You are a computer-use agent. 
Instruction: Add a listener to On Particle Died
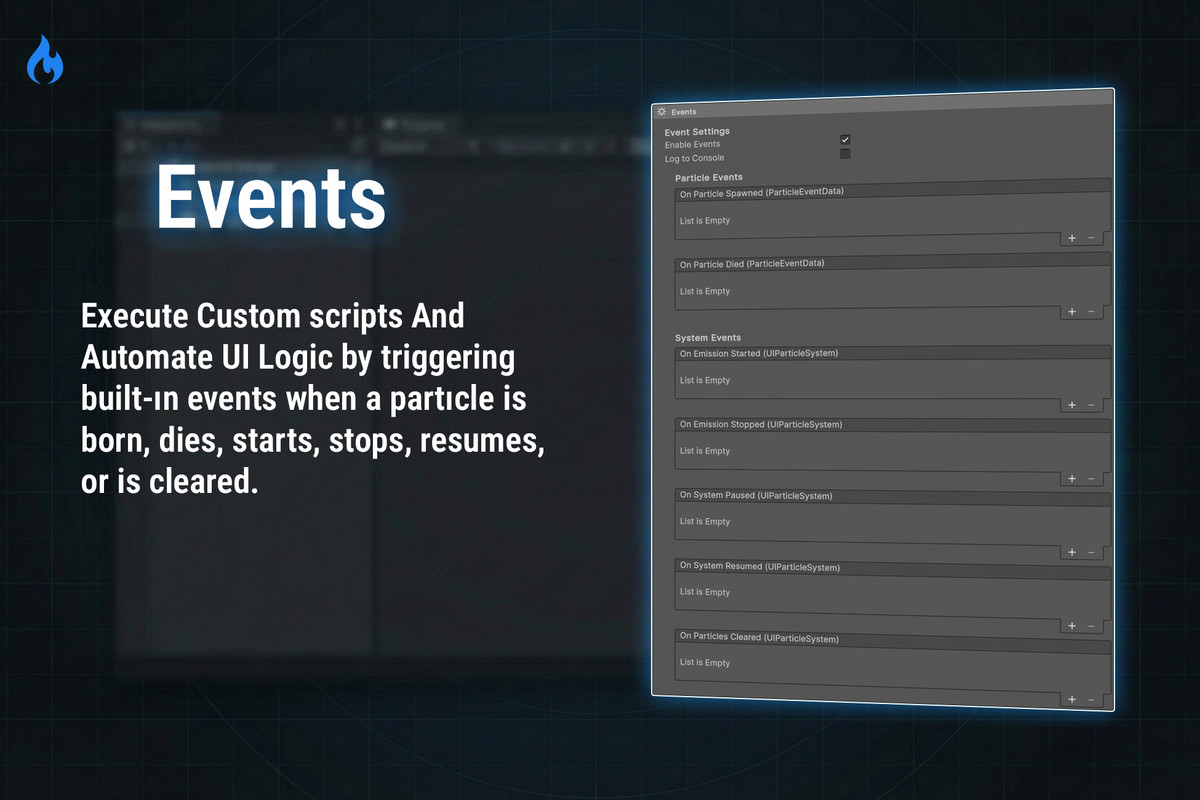pos(1071,311)
